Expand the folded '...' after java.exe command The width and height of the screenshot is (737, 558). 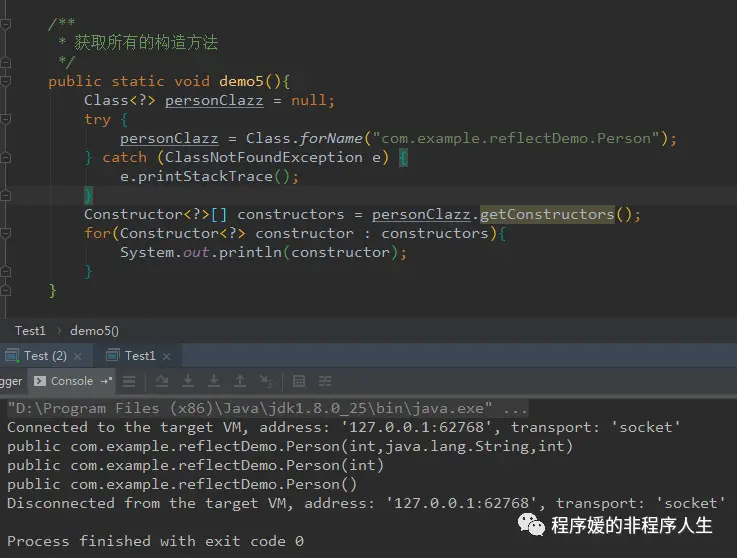pyautogui.click(x=515, y=408)
